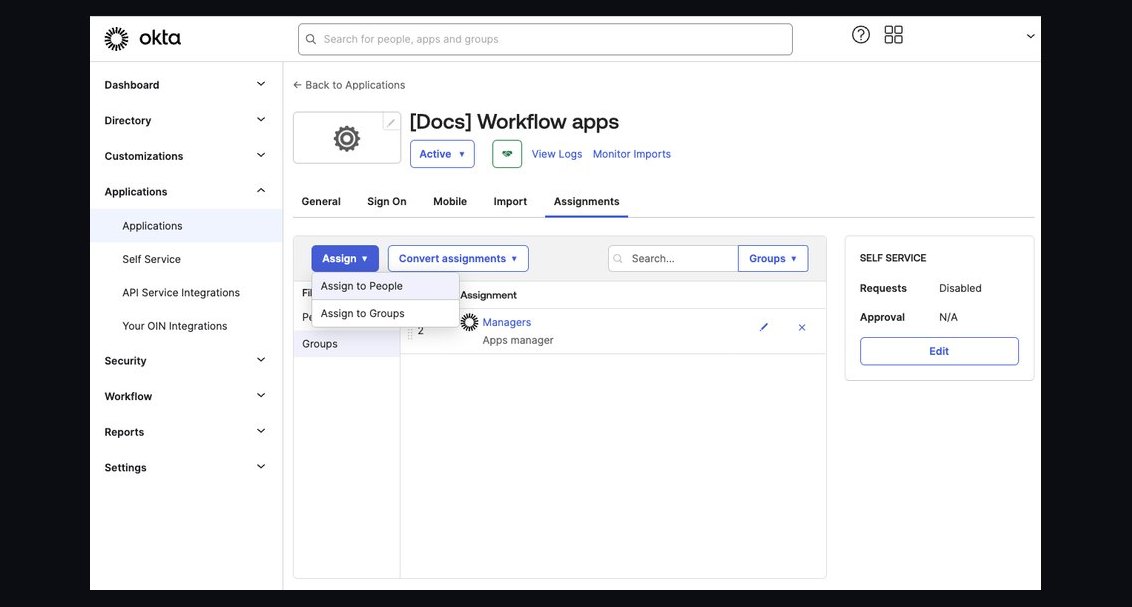The height and width of the screenshot is (607, 1132).
Task: Open the Managers group link
Action: [x=506, y=322]
